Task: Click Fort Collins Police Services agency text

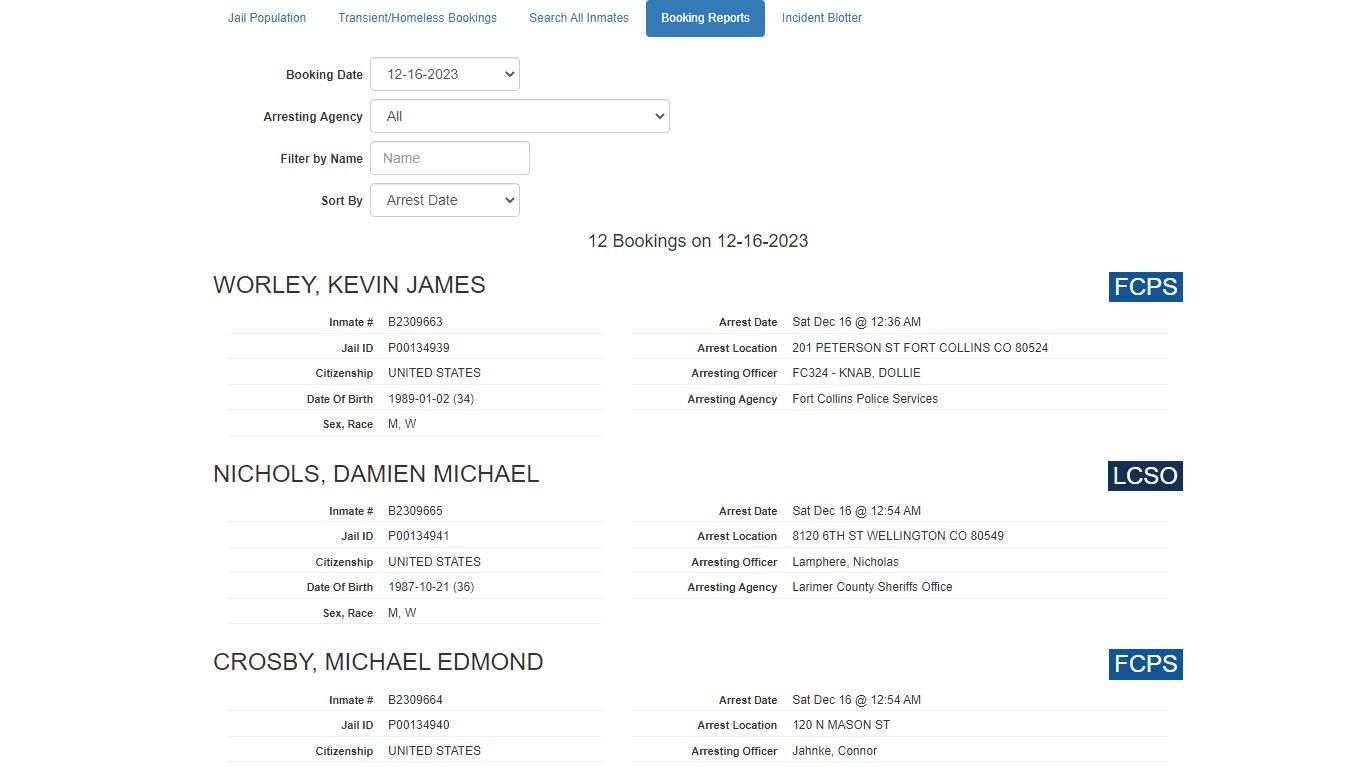Action: 865,399
